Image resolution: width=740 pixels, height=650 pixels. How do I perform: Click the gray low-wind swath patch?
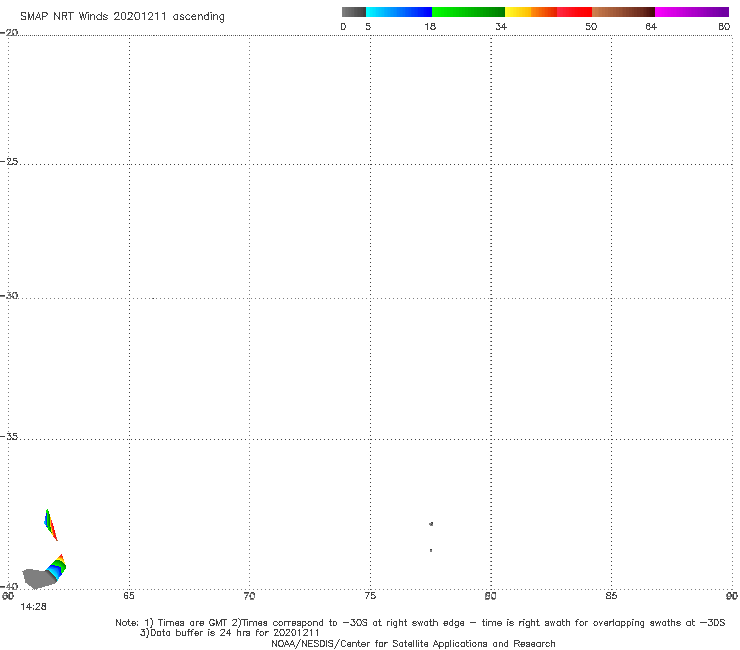tap(38, 579)
